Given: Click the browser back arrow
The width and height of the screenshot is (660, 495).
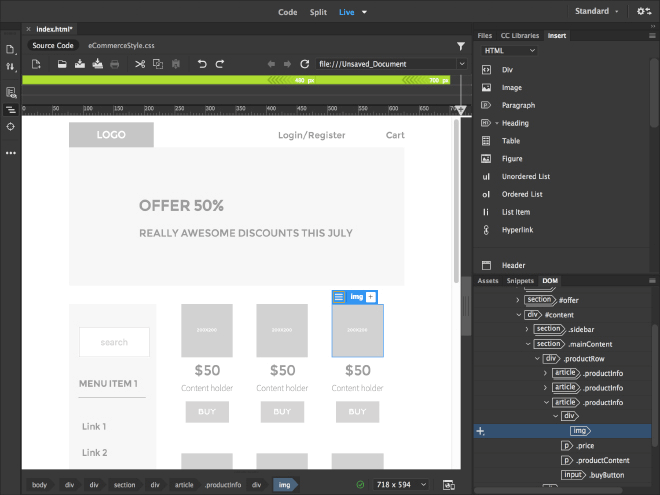Looking at the screenshot, I should pyautogui.click(x=271, y=64).
